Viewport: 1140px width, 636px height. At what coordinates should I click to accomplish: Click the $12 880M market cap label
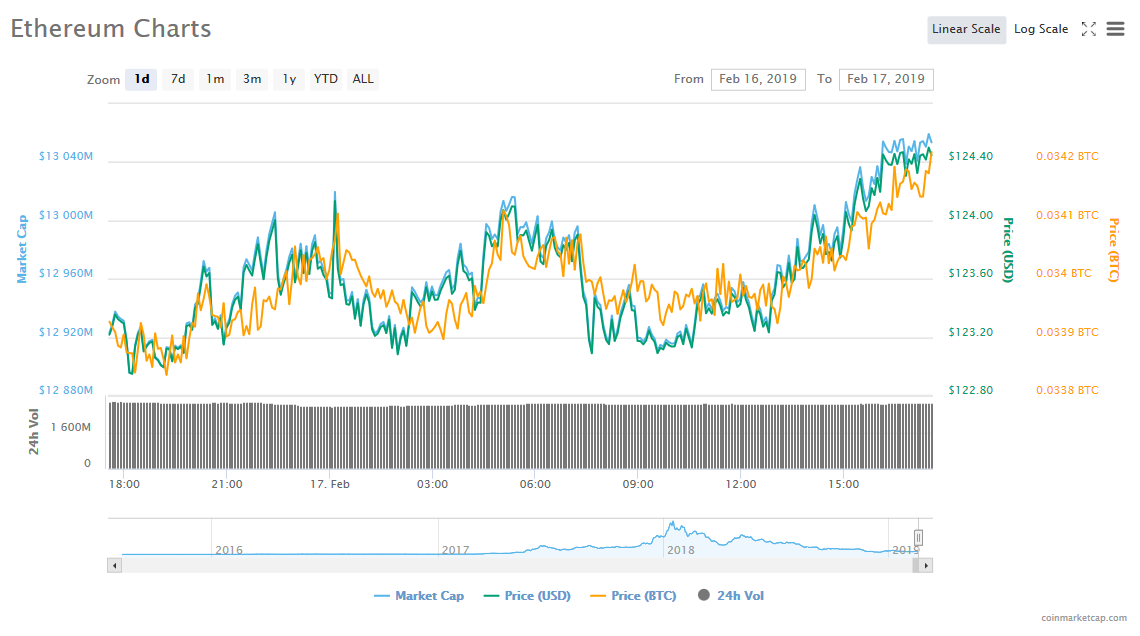coord(66,390)
